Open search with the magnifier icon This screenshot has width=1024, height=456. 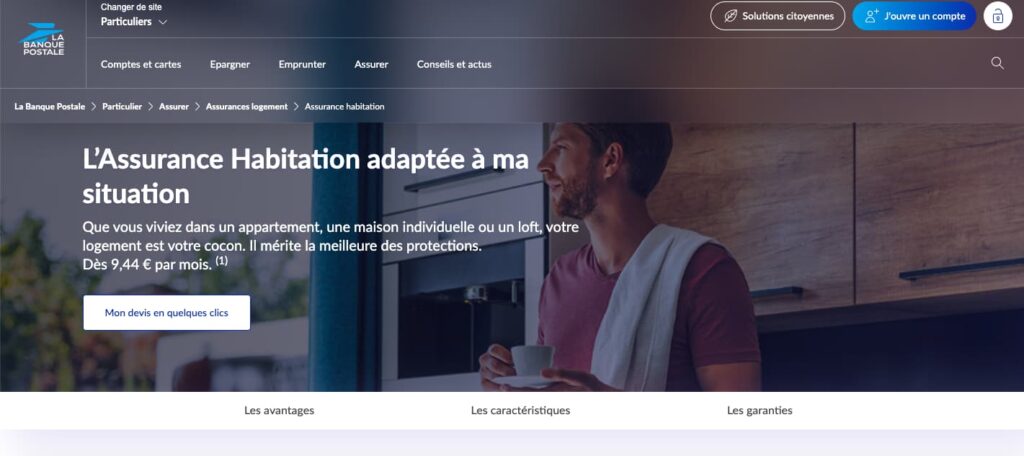click(997, 63)
